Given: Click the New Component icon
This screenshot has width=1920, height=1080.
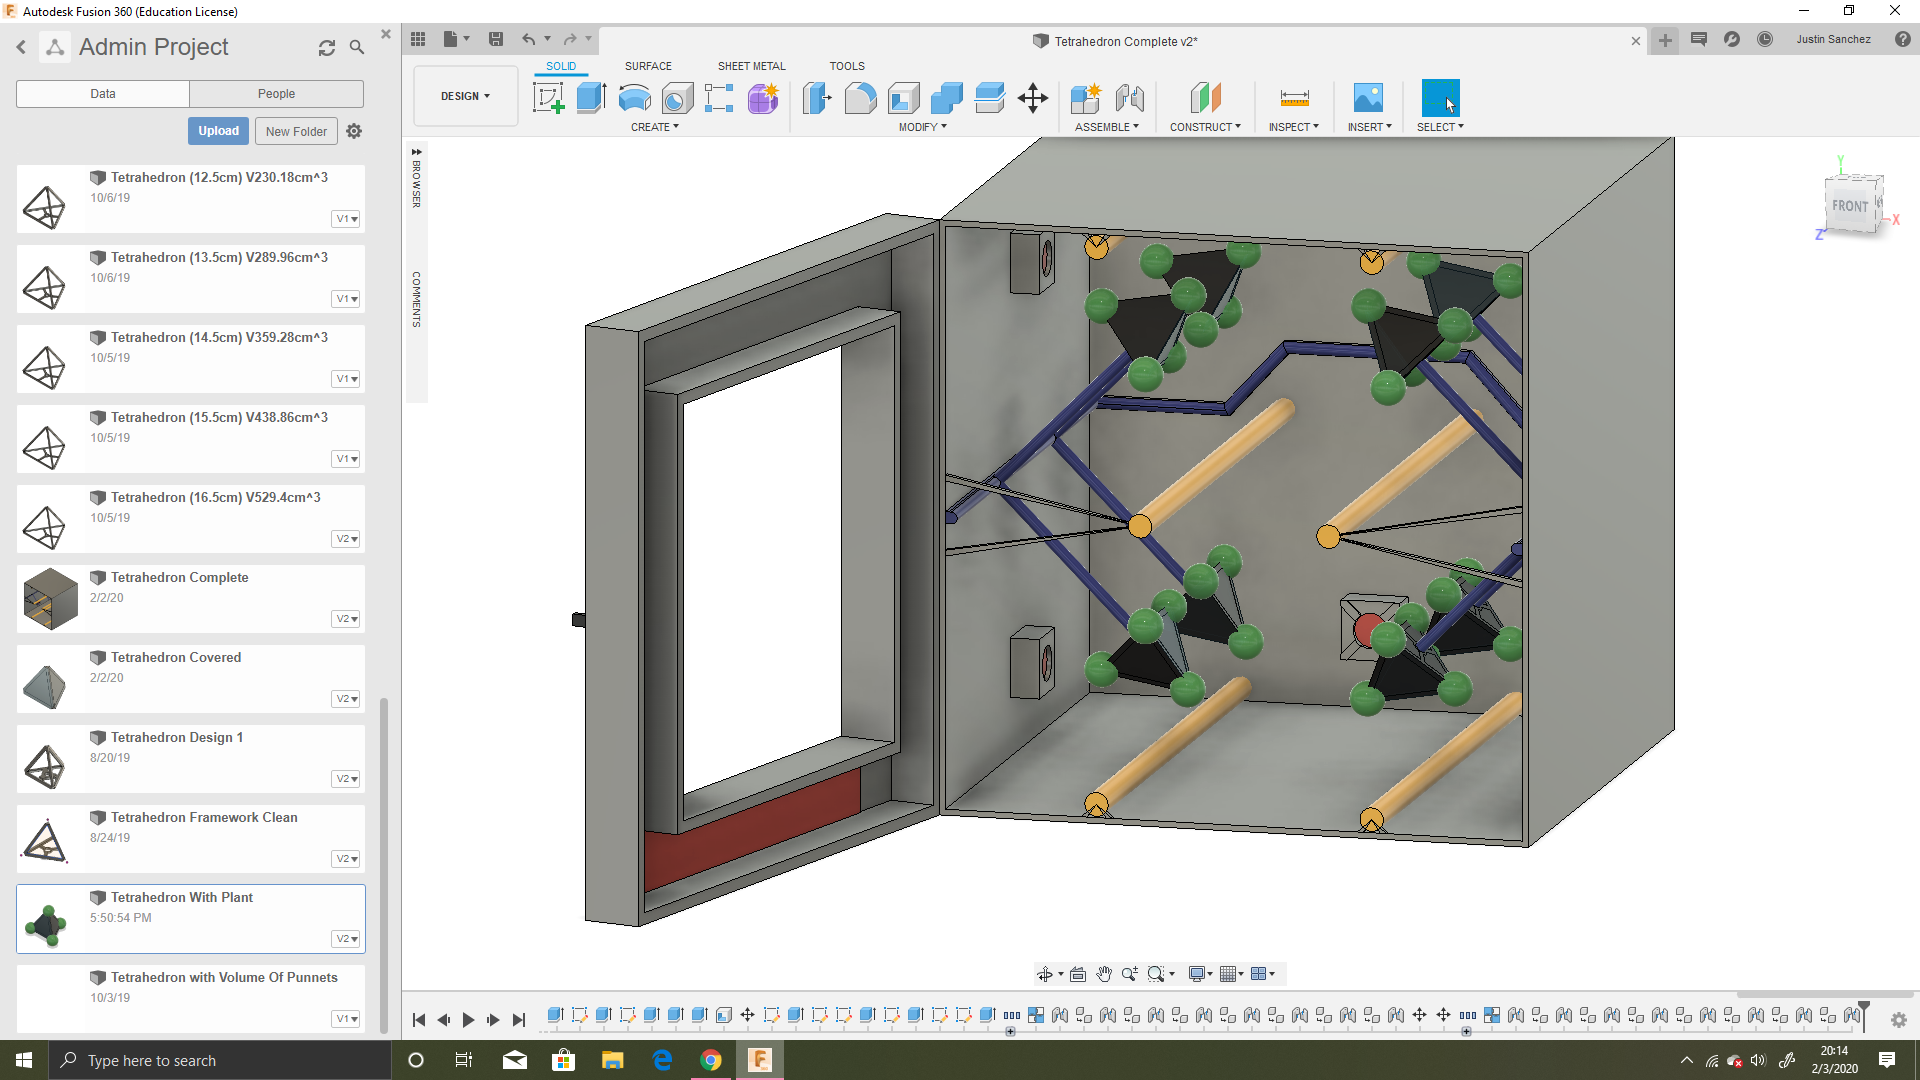Looking at the screenshot, I should [1086, 98].
